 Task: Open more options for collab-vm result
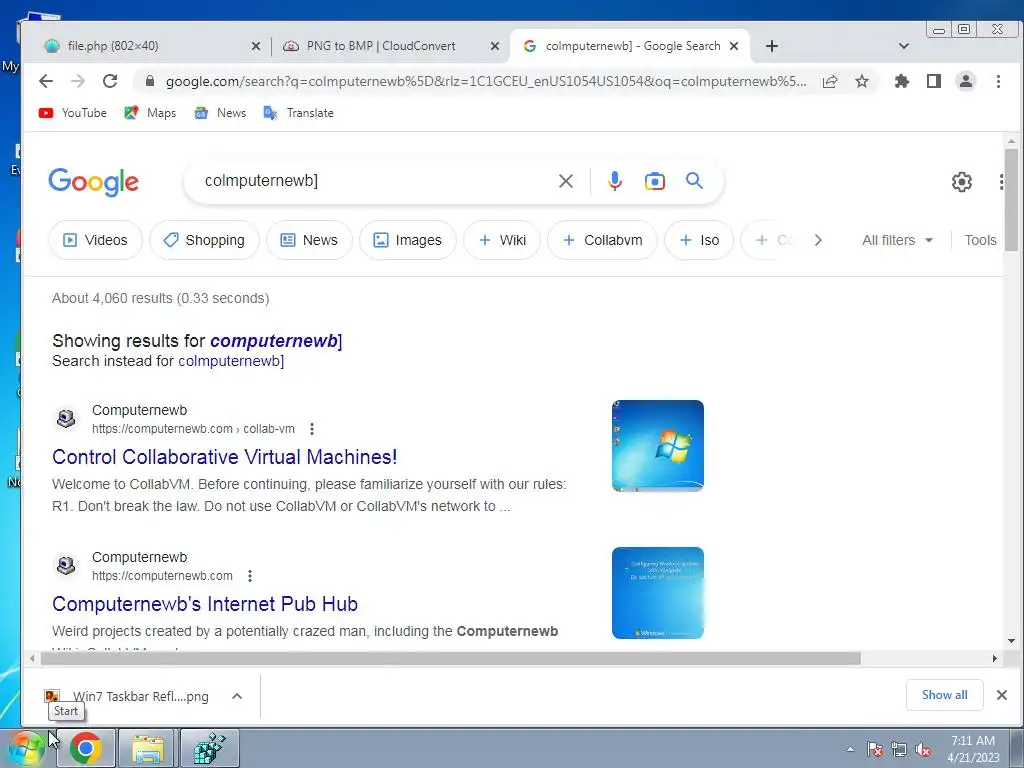pyautogui.click(x=312, y=429)
